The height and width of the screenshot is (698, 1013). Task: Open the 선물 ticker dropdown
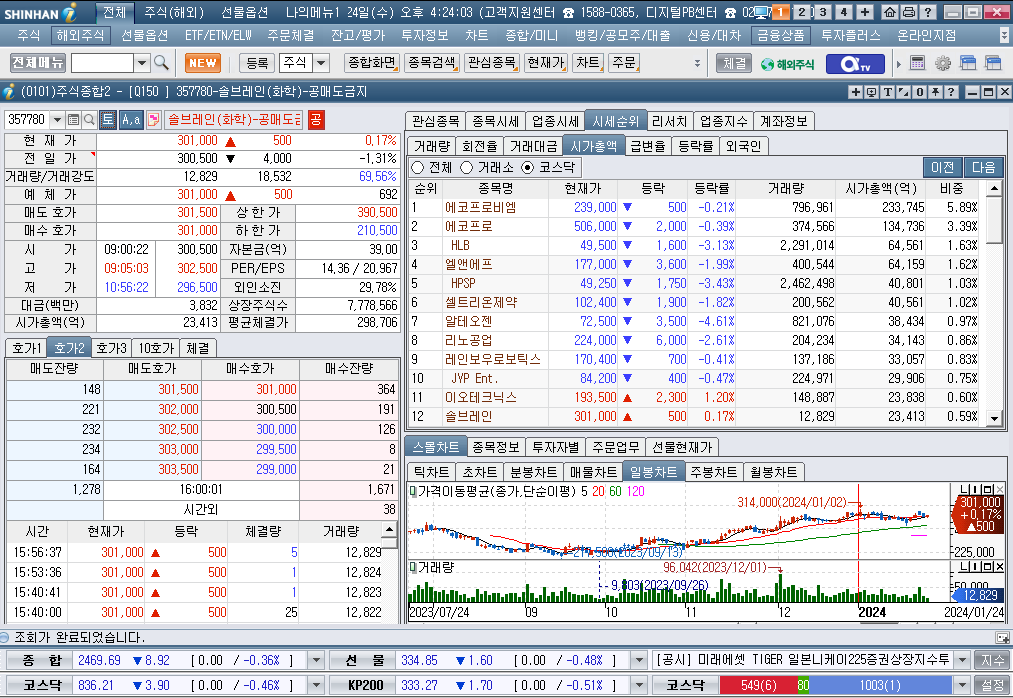[x=638, y=660]
